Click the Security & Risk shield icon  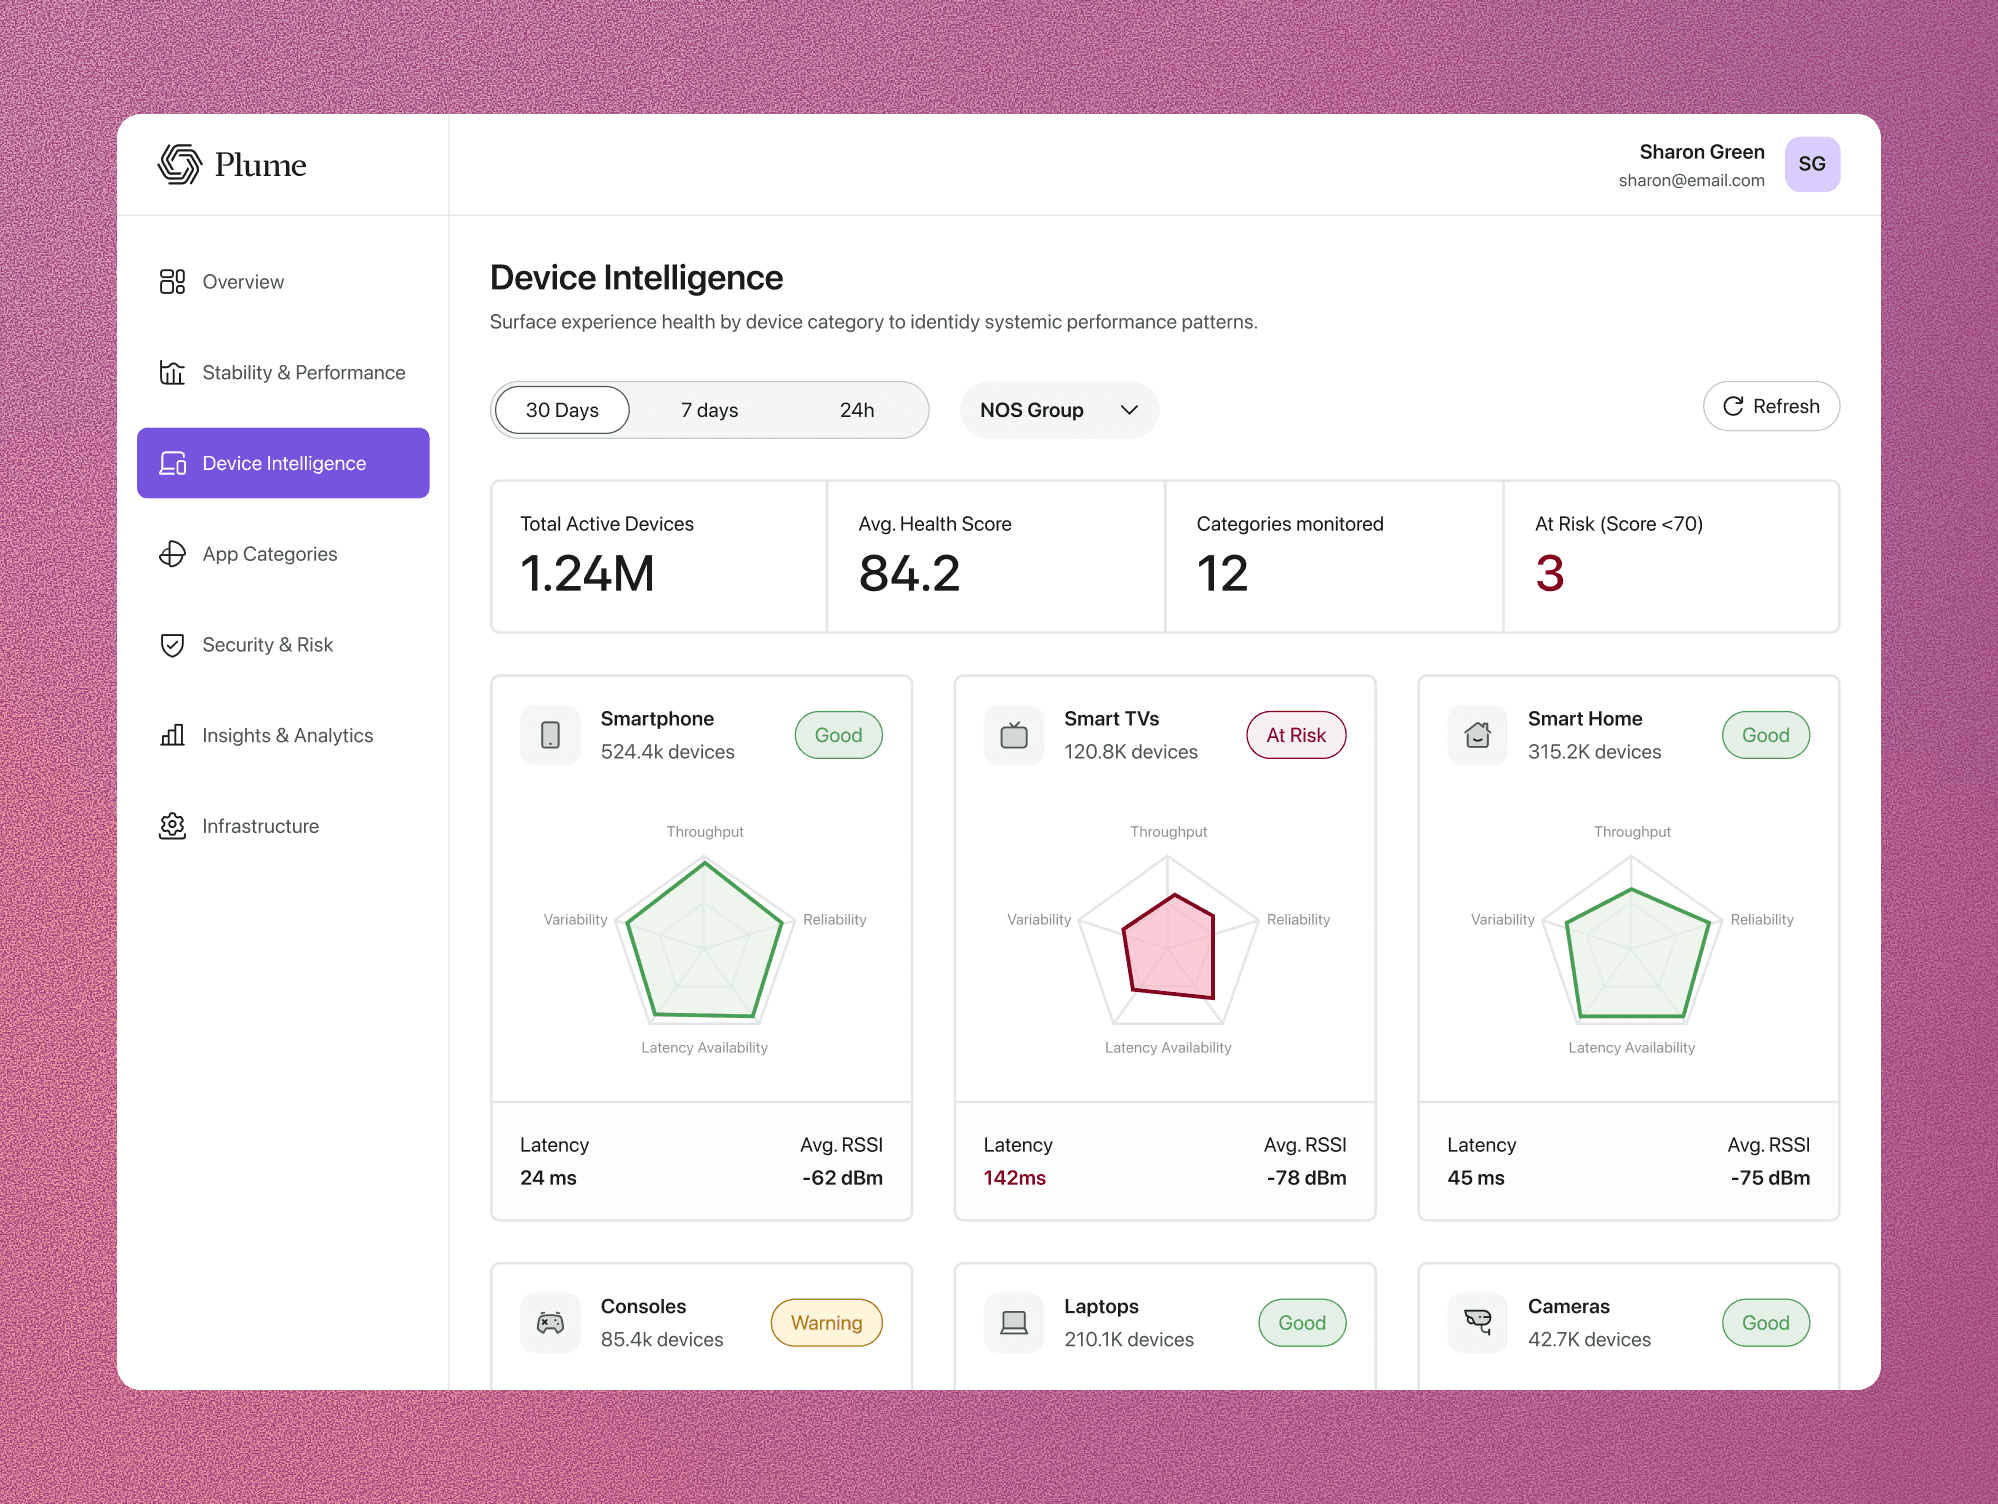pos(172,645)
